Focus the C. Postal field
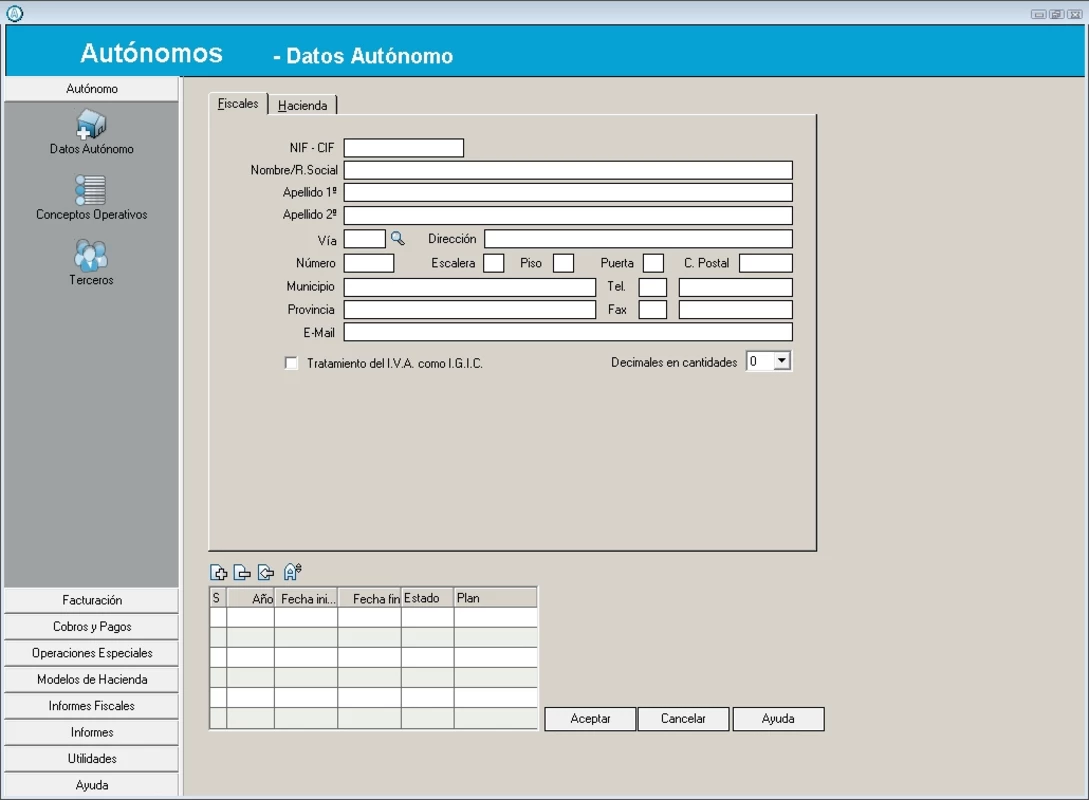 coord(766,263)
